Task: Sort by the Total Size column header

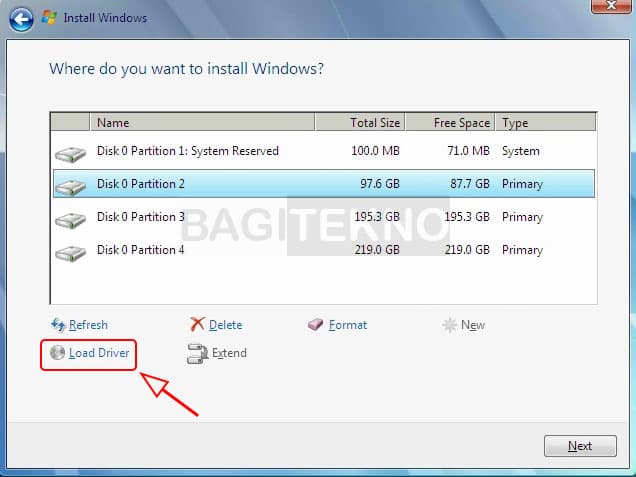Action: tap(360, 122)
